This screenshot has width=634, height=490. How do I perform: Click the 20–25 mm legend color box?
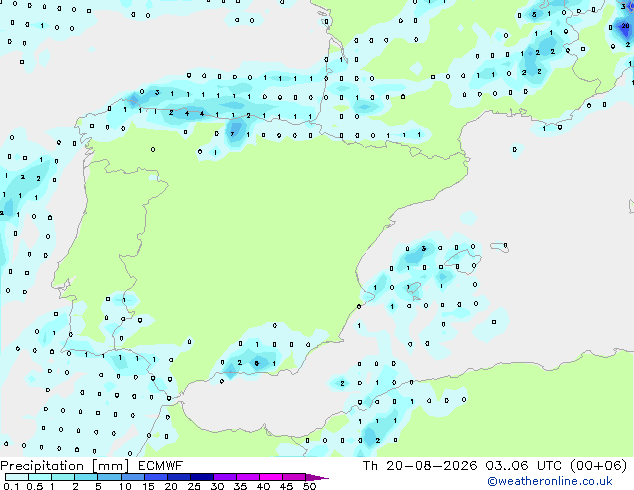coord(179,477)
